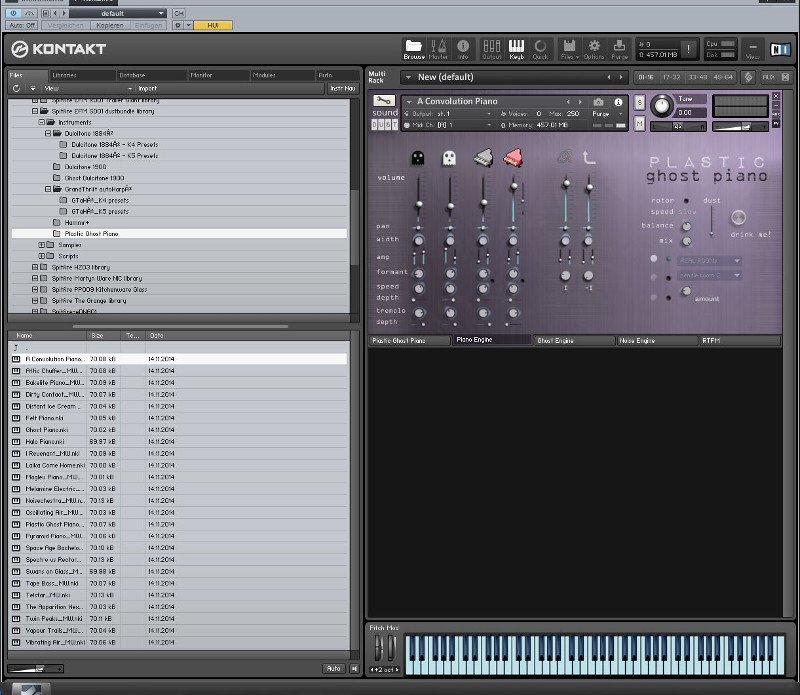Click the instrument pan slider
This screenshot has height=695, width=800.
click(678, 126)
